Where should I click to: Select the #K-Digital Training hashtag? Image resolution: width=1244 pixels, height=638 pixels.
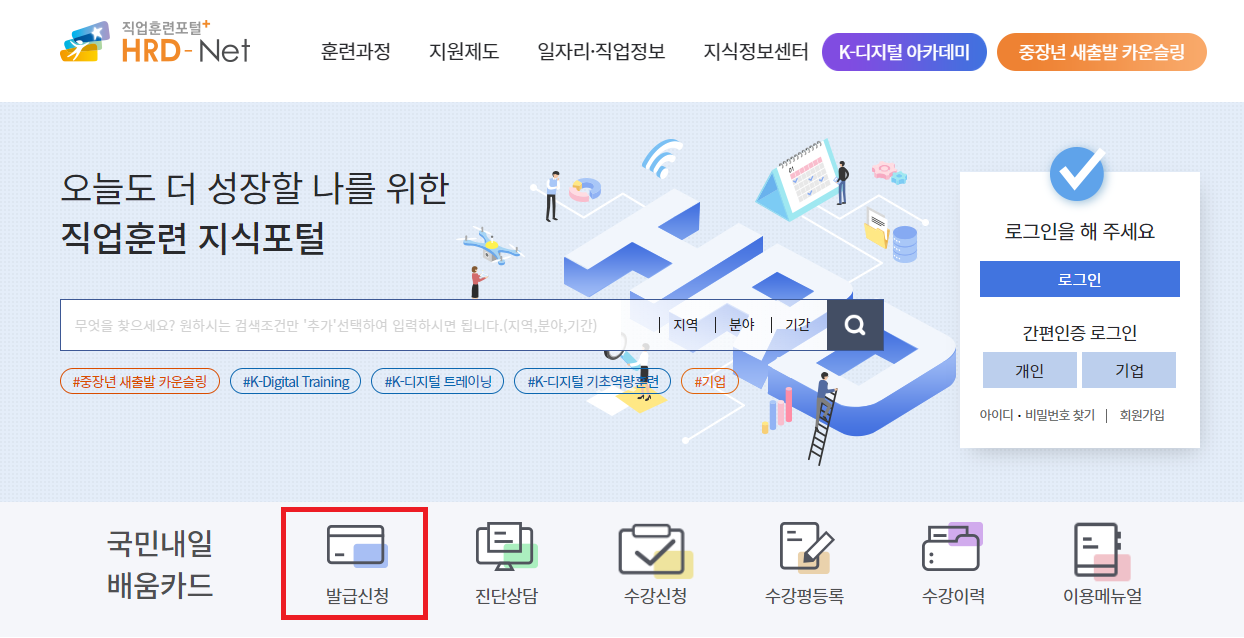[295, 381]
